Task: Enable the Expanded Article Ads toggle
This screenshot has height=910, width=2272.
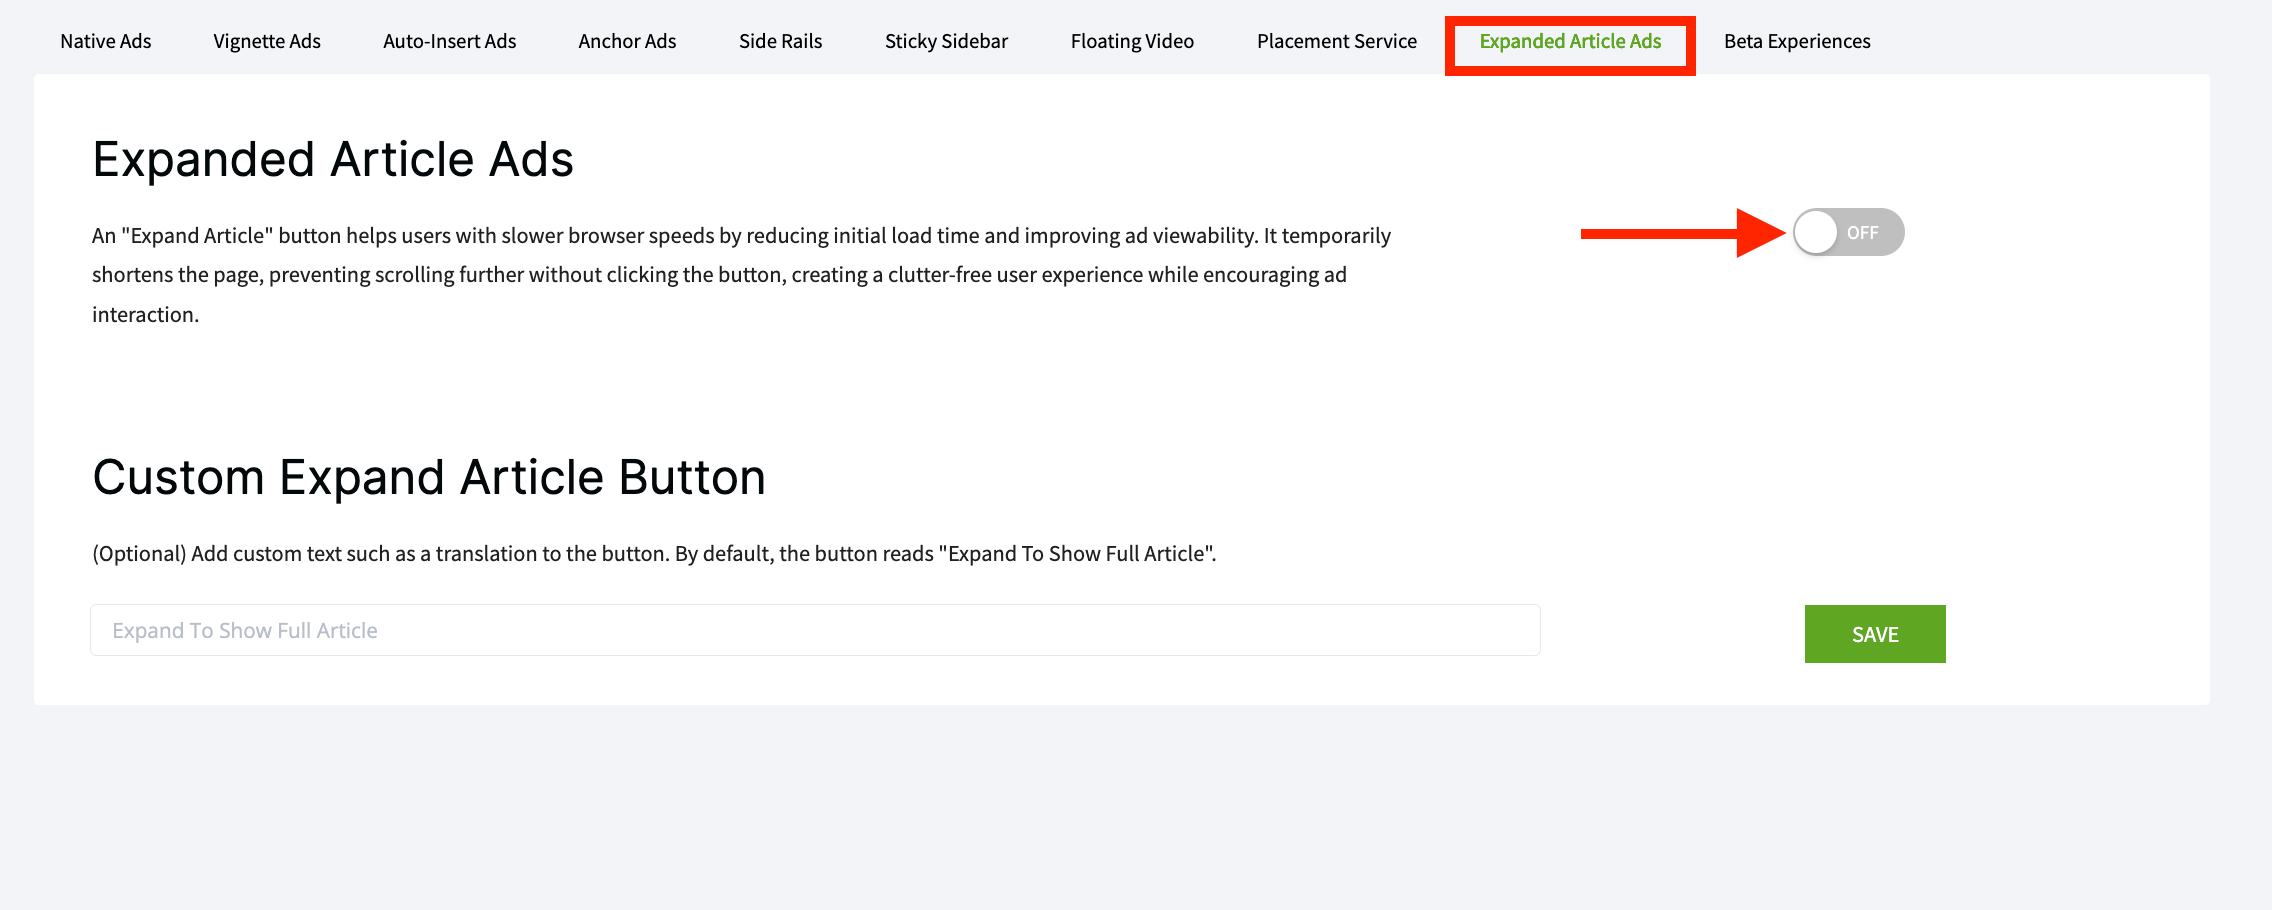Action: tap(1848, 232)
